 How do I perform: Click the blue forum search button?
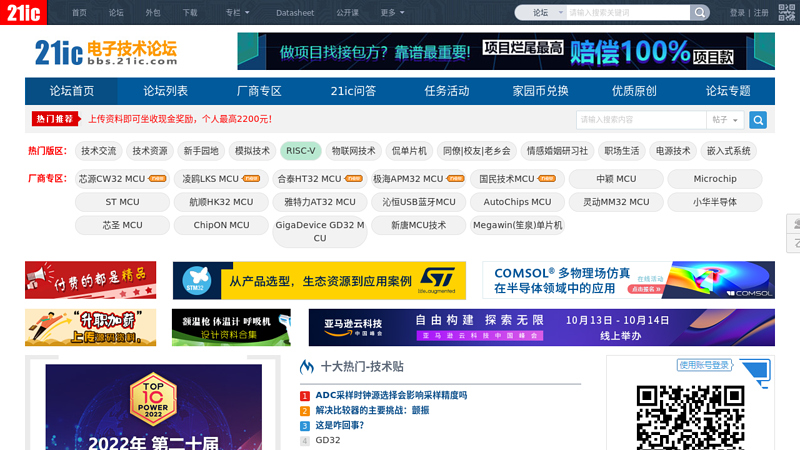click(758, 120)
